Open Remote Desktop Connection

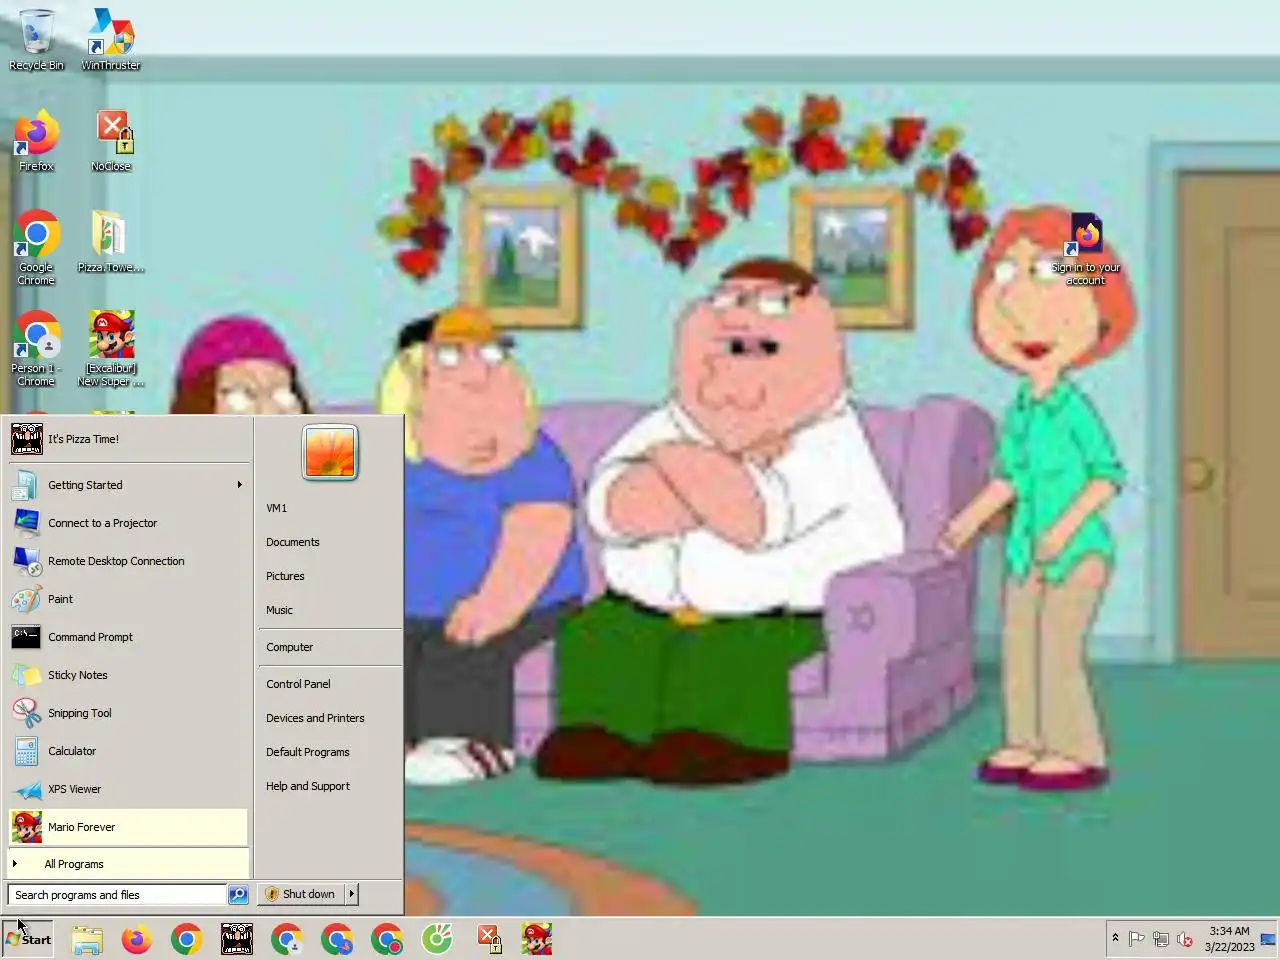tap(129, 561)
